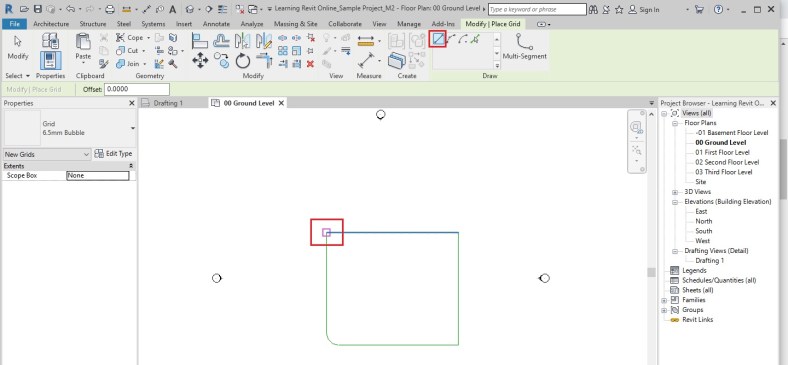Click the favorites star icon
This screenshot has height=365, width=788.
pyautogui.click(x=619, y=9)
